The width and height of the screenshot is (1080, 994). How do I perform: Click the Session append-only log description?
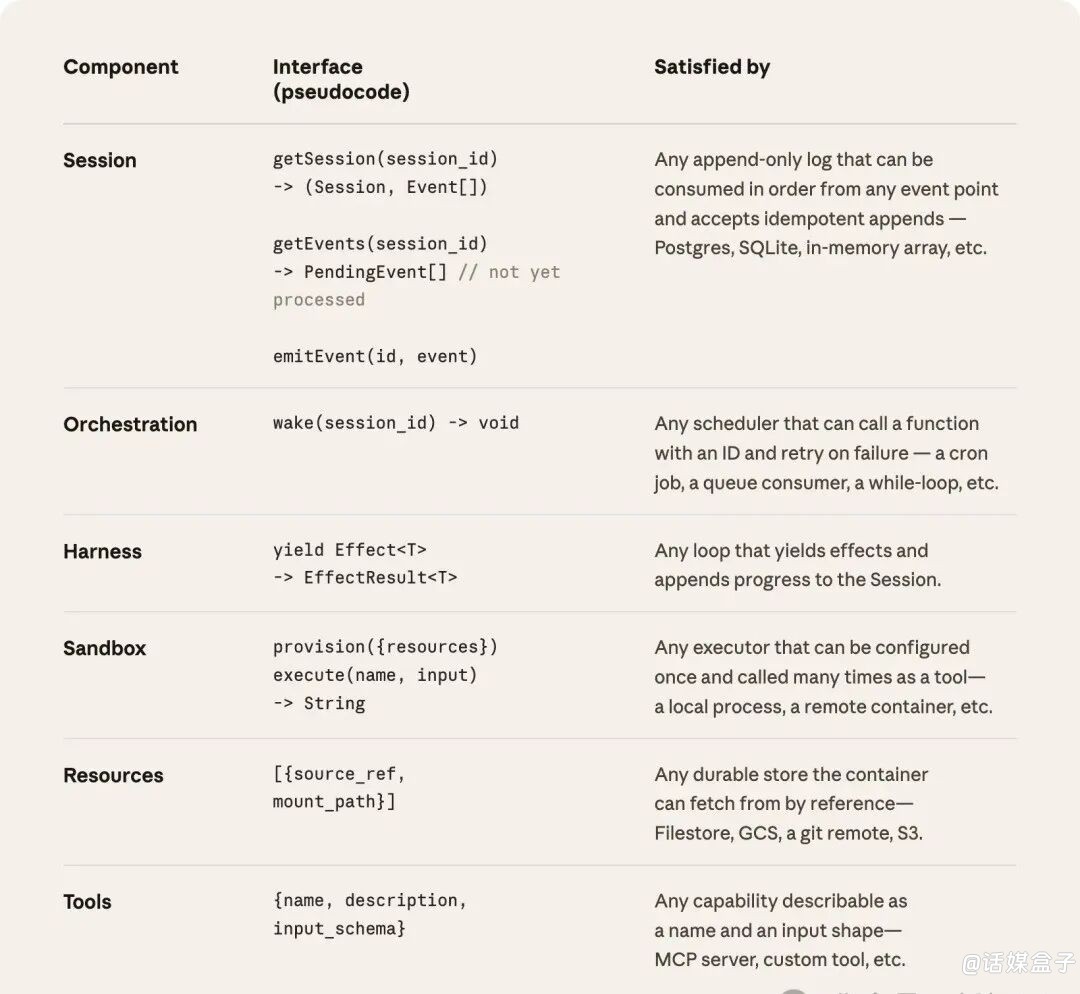[x=825, y=204]
